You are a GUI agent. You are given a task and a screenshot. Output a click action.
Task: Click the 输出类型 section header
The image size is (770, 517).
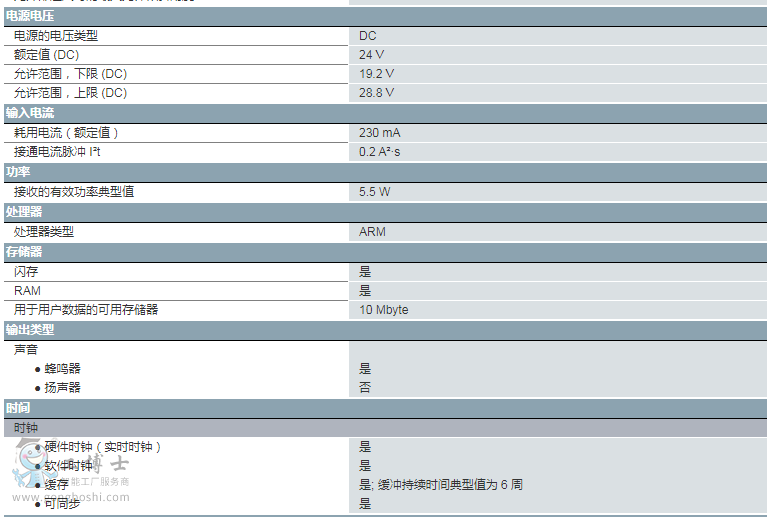pos(30,330)
